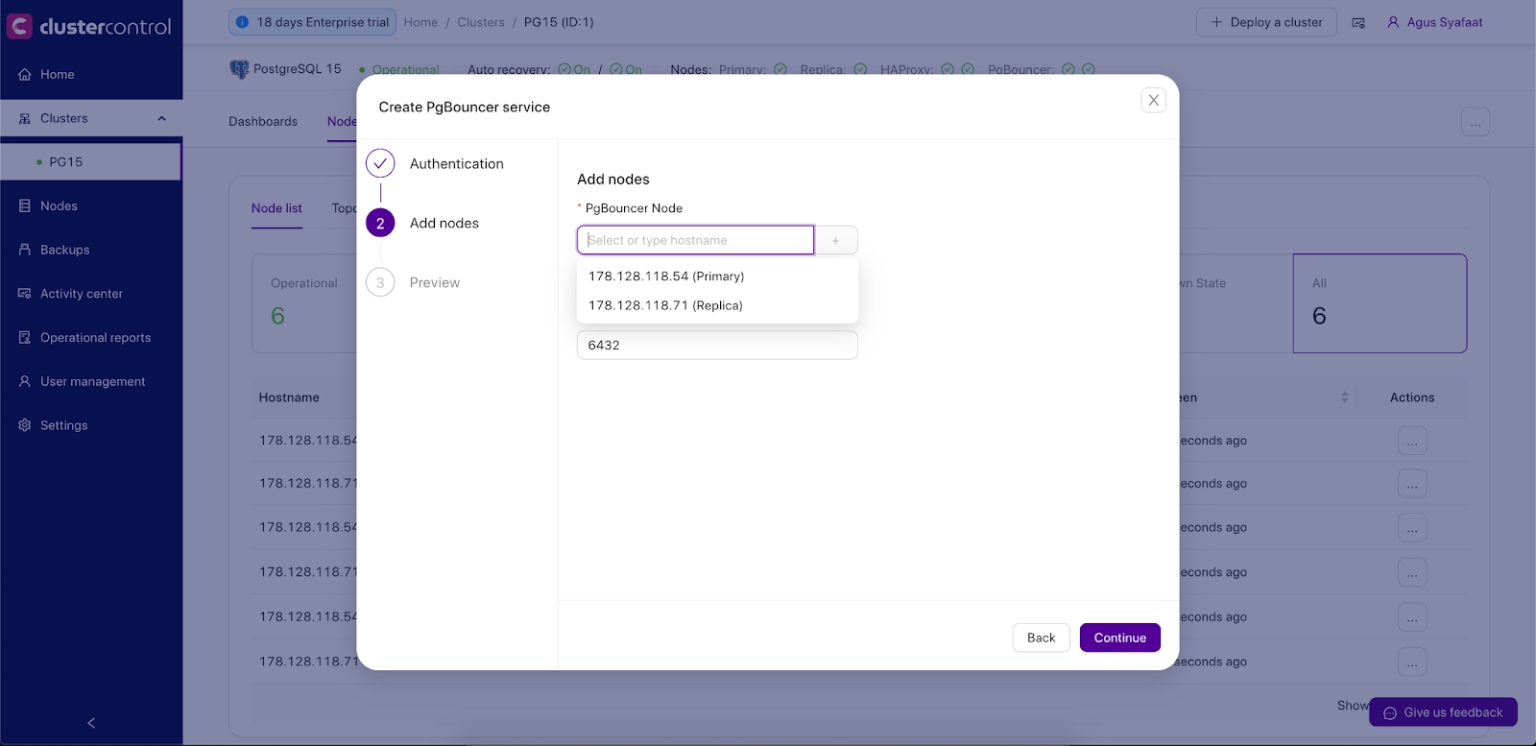Image resolution: width=1536 pixels, height=746 pixels.
Task: Click the CLI icon next to Deploy a cluster
Action: (1358, 21)
